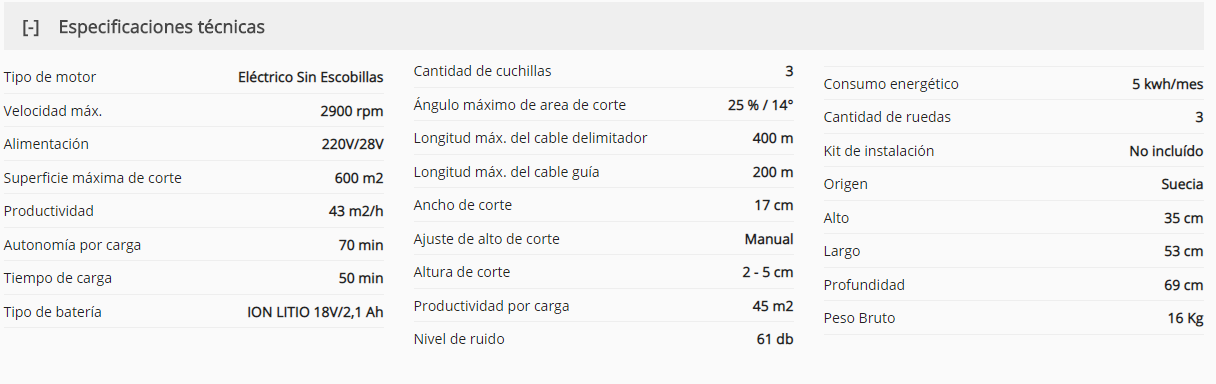Click the Origen Suecia value

1182,184
